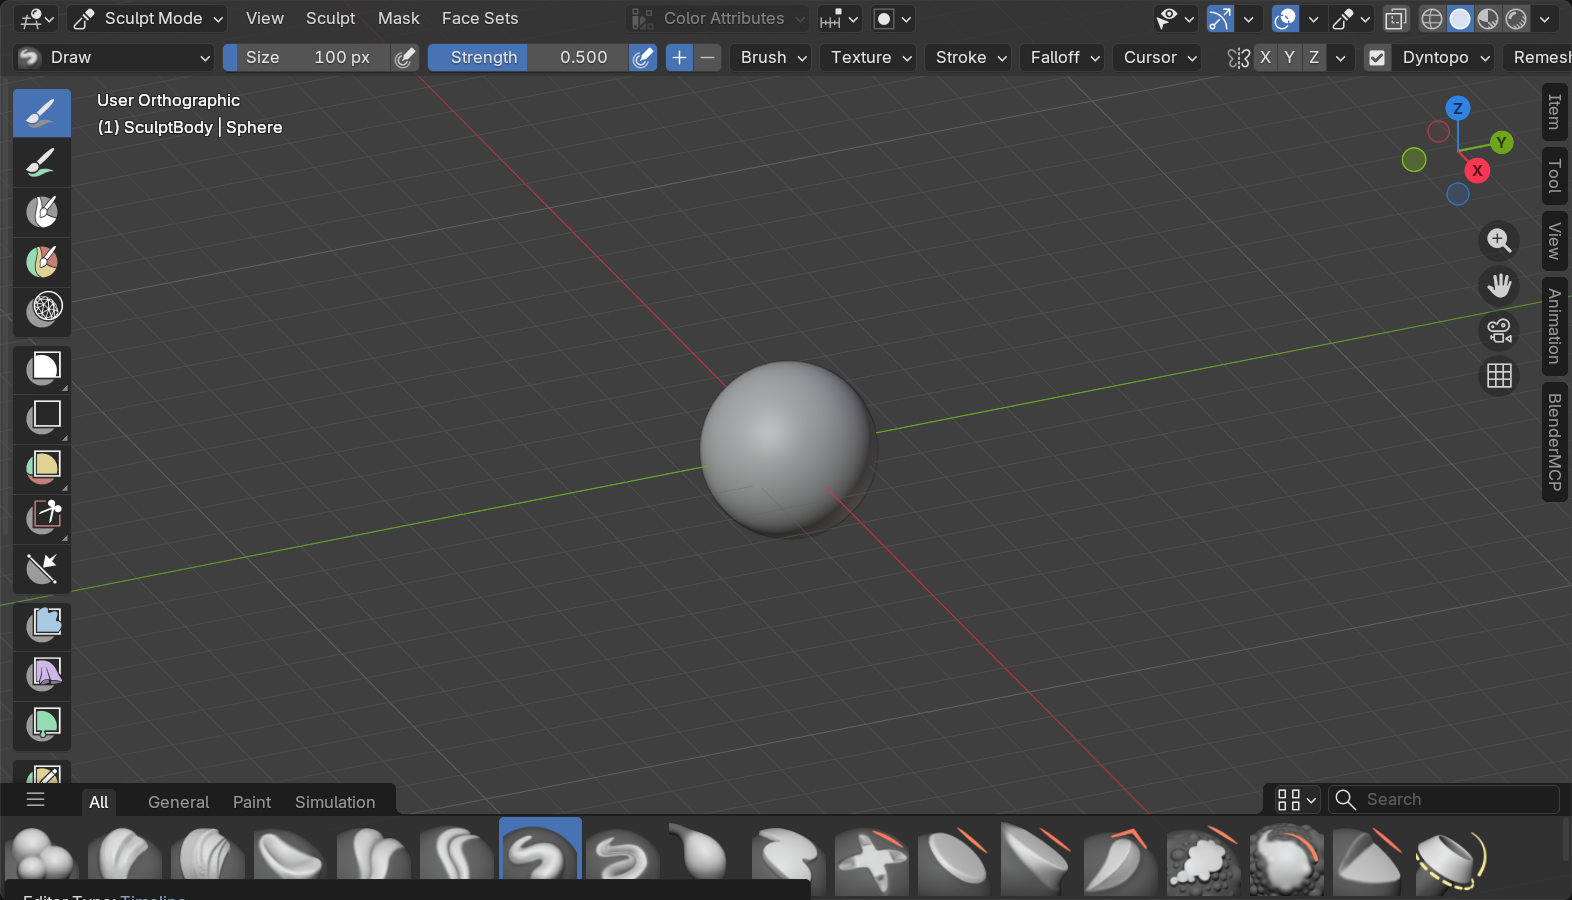The image size is (1572, 900).
Task: Expand the Falloff settings popover
Action: tap(1066, 58)
